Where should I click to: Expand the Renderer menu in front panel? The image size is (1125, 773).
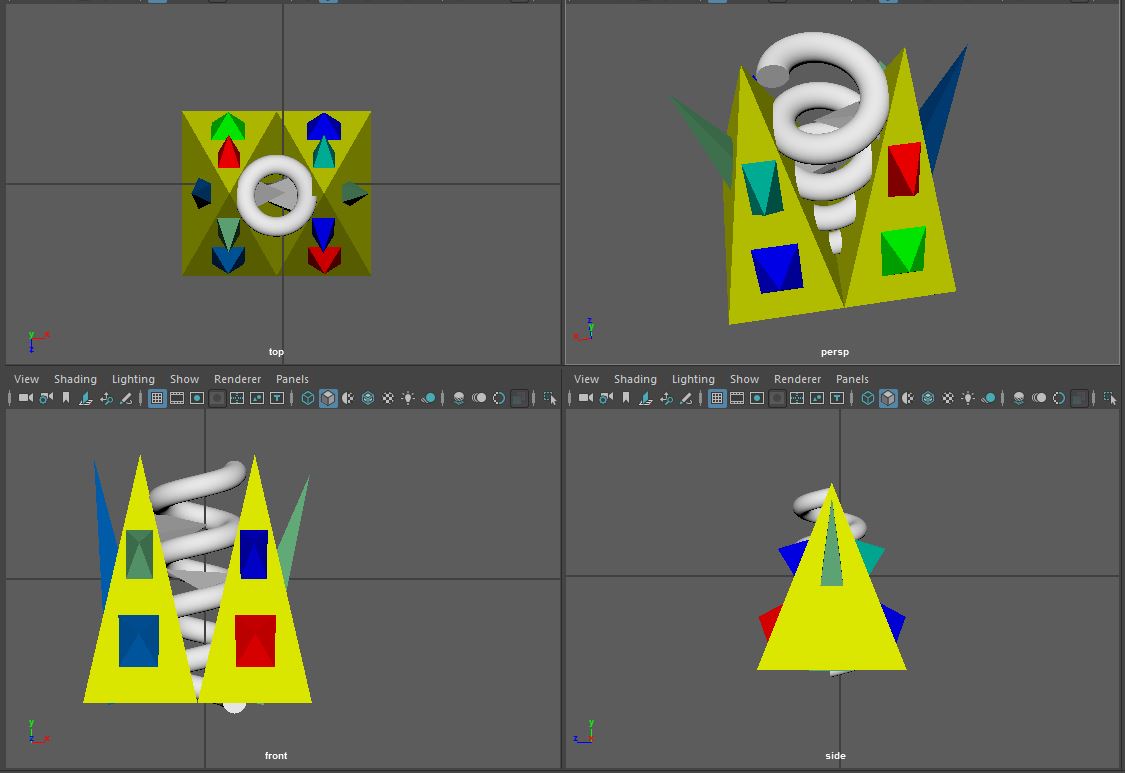click(237, 379)
